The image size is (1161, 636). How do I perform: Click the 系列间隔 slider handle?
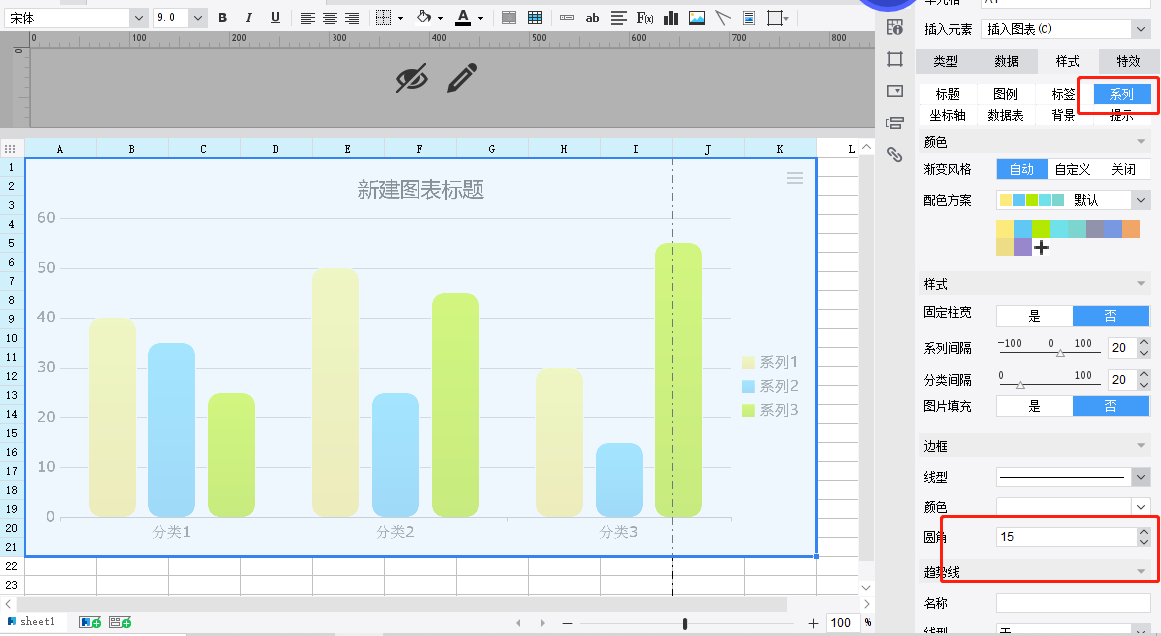[1060, 353]
